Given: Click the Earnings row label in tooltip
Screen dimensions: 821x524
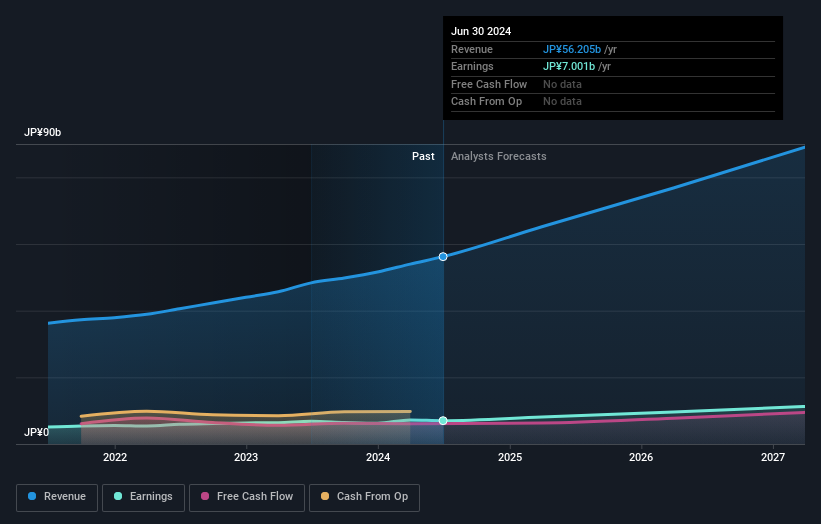Looking at the screenshot, I should (472, 66).
